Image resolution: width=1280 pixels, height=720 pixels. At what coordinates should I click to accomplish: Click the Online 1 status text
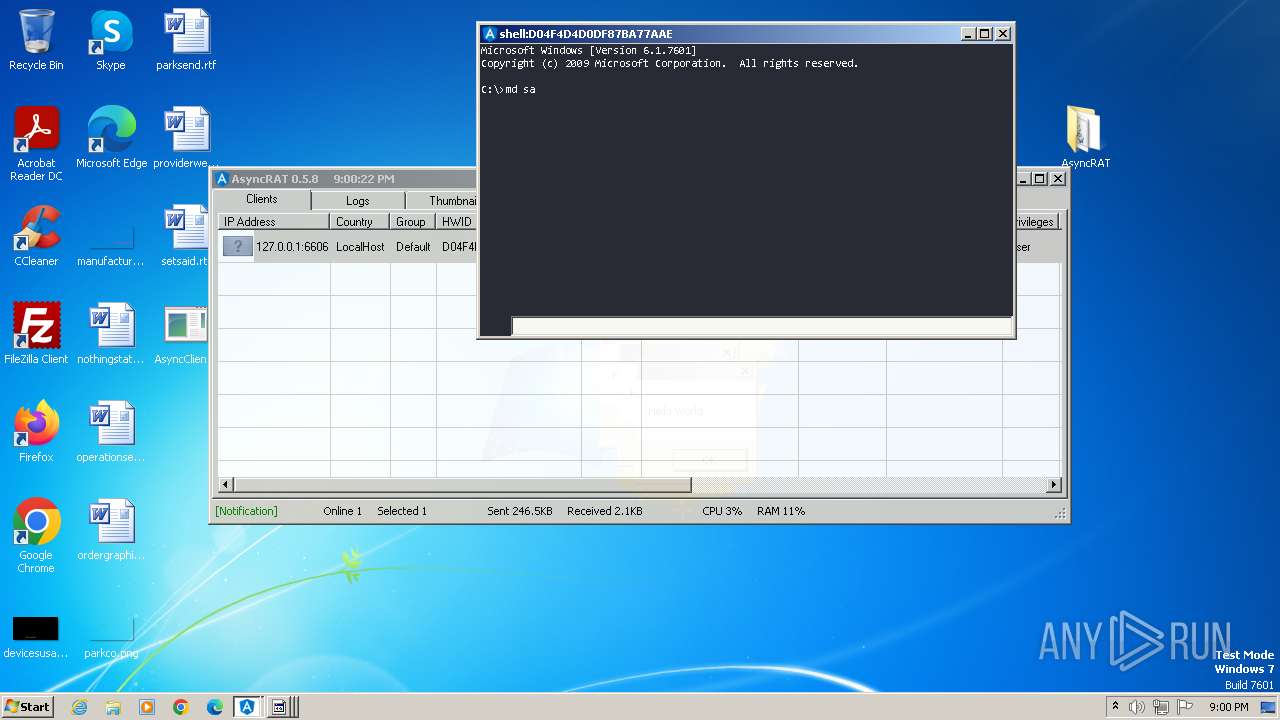pyautogui.click(x=342, y=511)
